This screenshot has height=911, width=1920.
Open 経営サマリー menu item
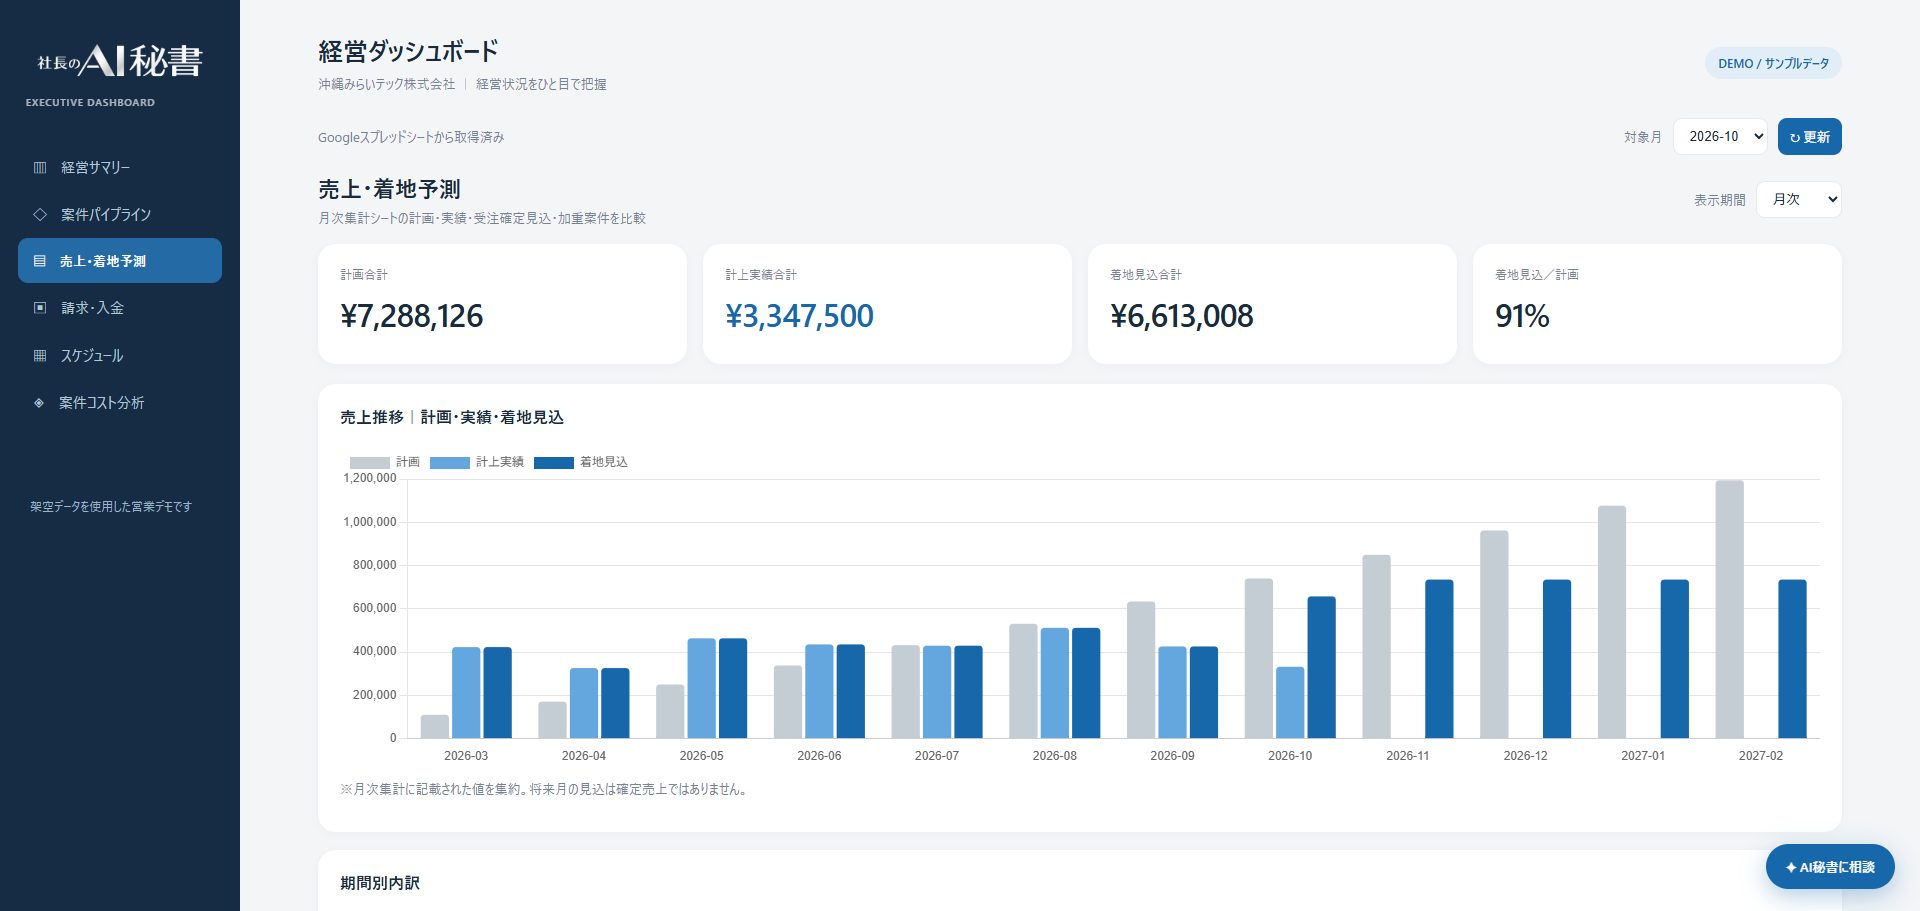coord(120,167)
